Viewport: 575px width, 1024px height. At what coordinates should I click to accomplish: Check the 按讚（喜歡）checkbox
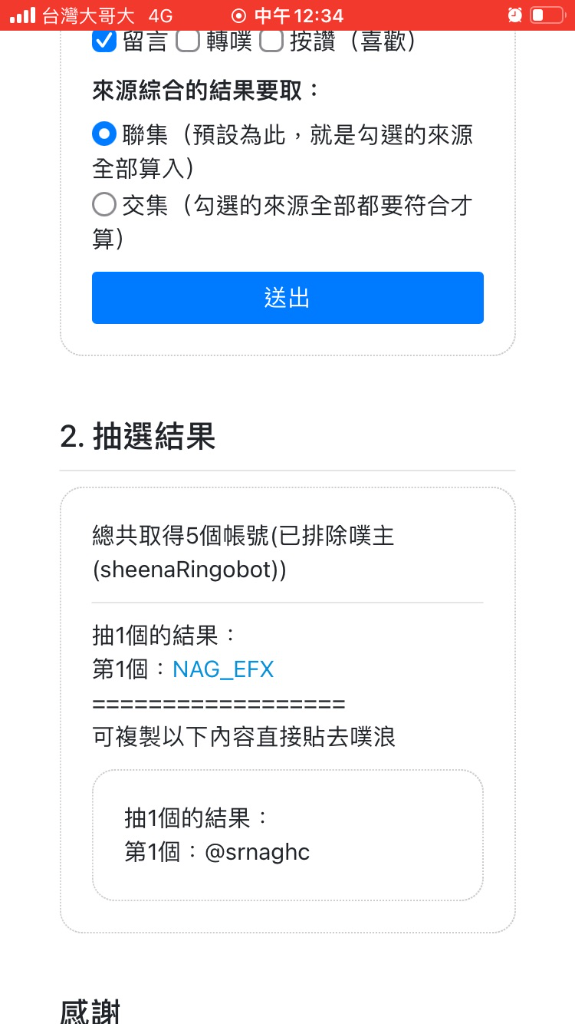click(272, 42)
